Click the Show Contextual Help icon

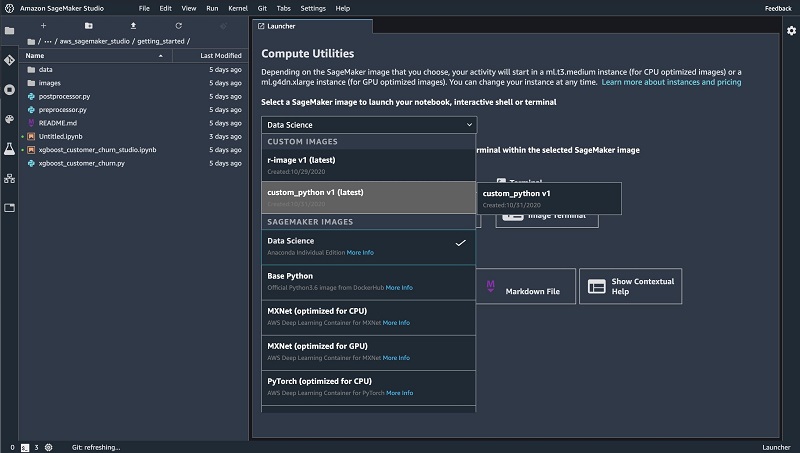pos(596,286)
